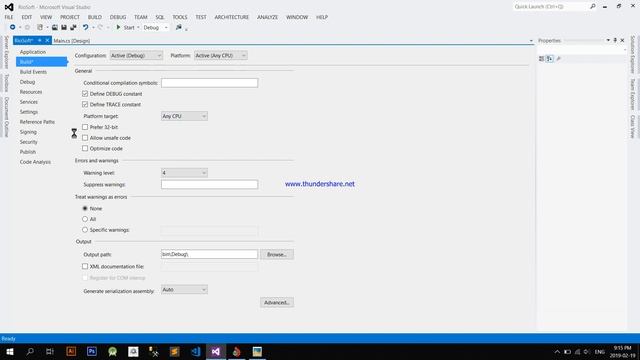This screenshot has height=360, width=640.
Task: Open the Warning level dropdown
Action: (184, 173)
